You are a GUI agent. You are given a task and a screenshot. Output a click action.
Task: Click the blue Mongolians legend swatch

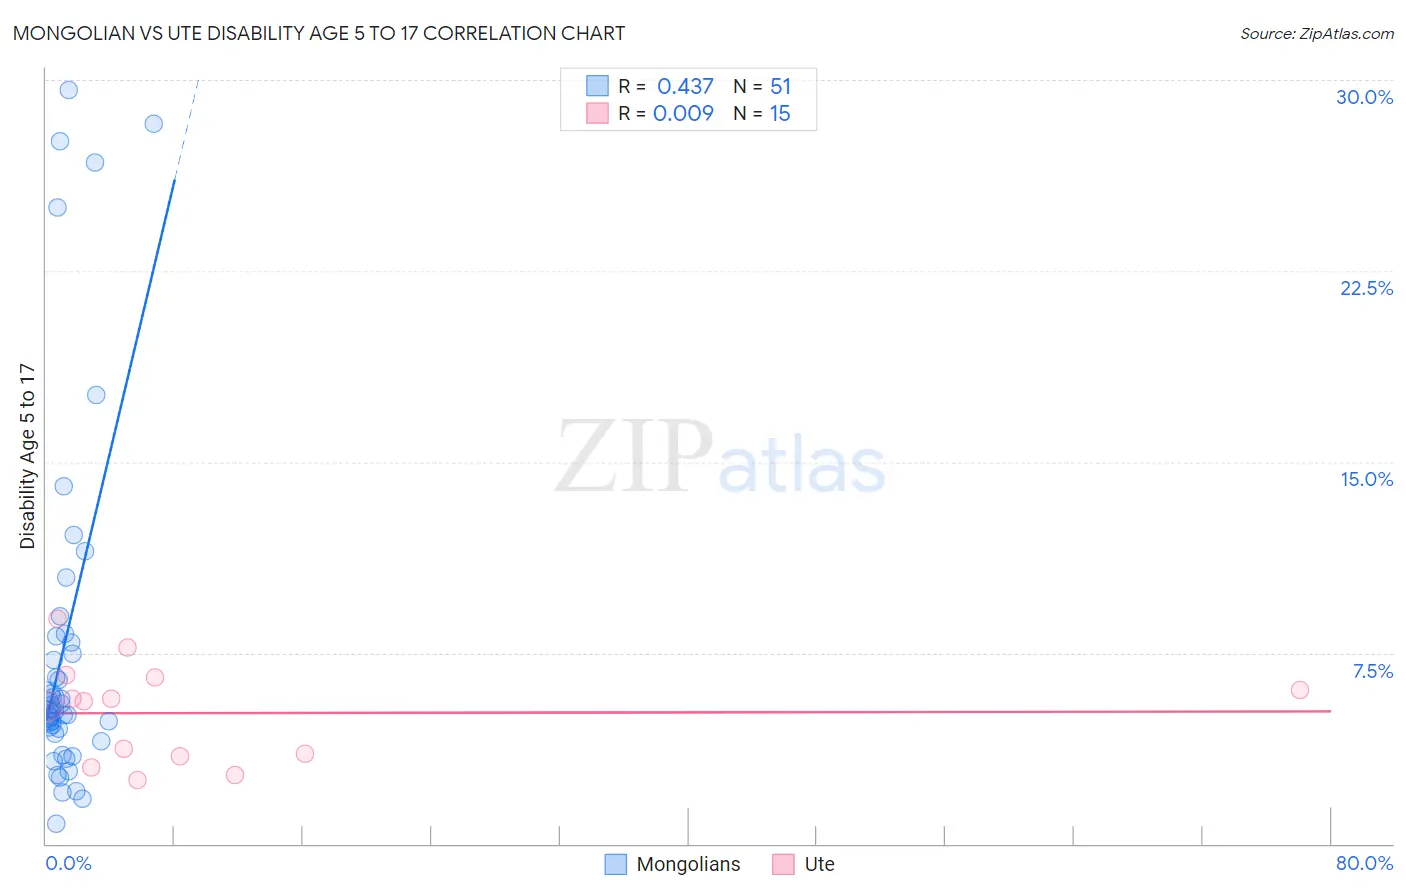coord(616,864)
